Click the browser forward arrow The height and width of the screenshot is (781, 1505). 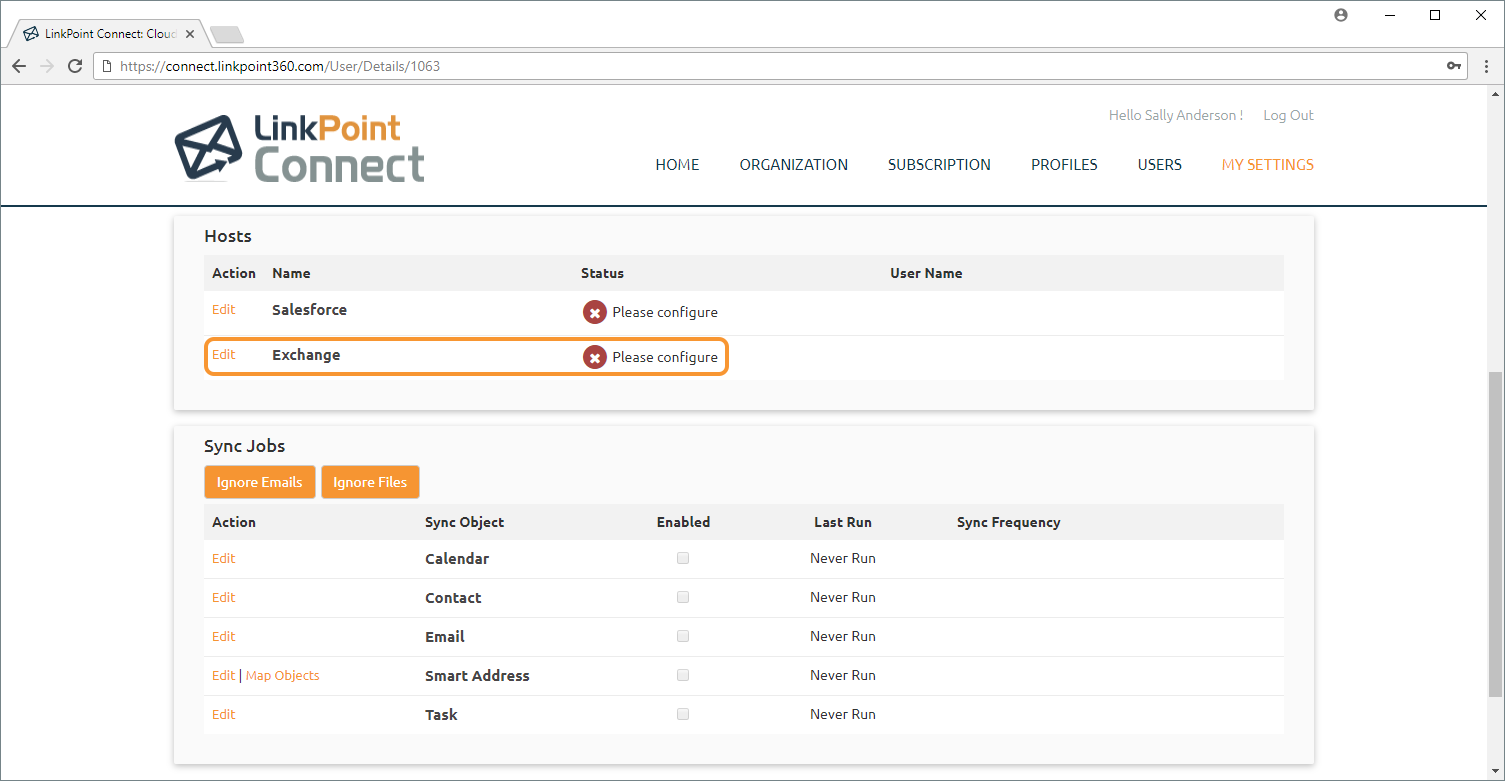point(47,66)
